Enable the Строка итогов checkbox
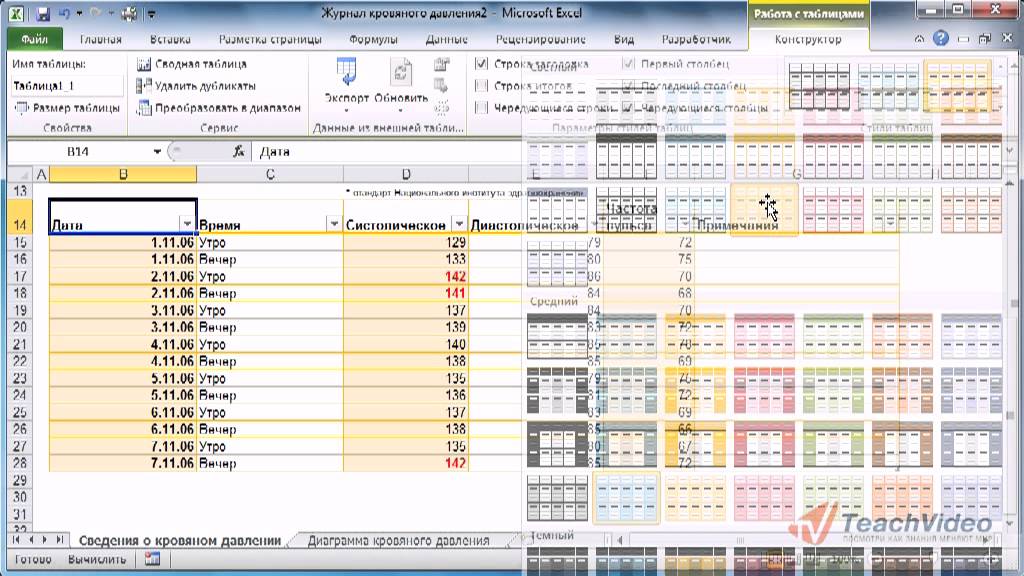Viewport: 1024px width, 576px height. (481, 86)
